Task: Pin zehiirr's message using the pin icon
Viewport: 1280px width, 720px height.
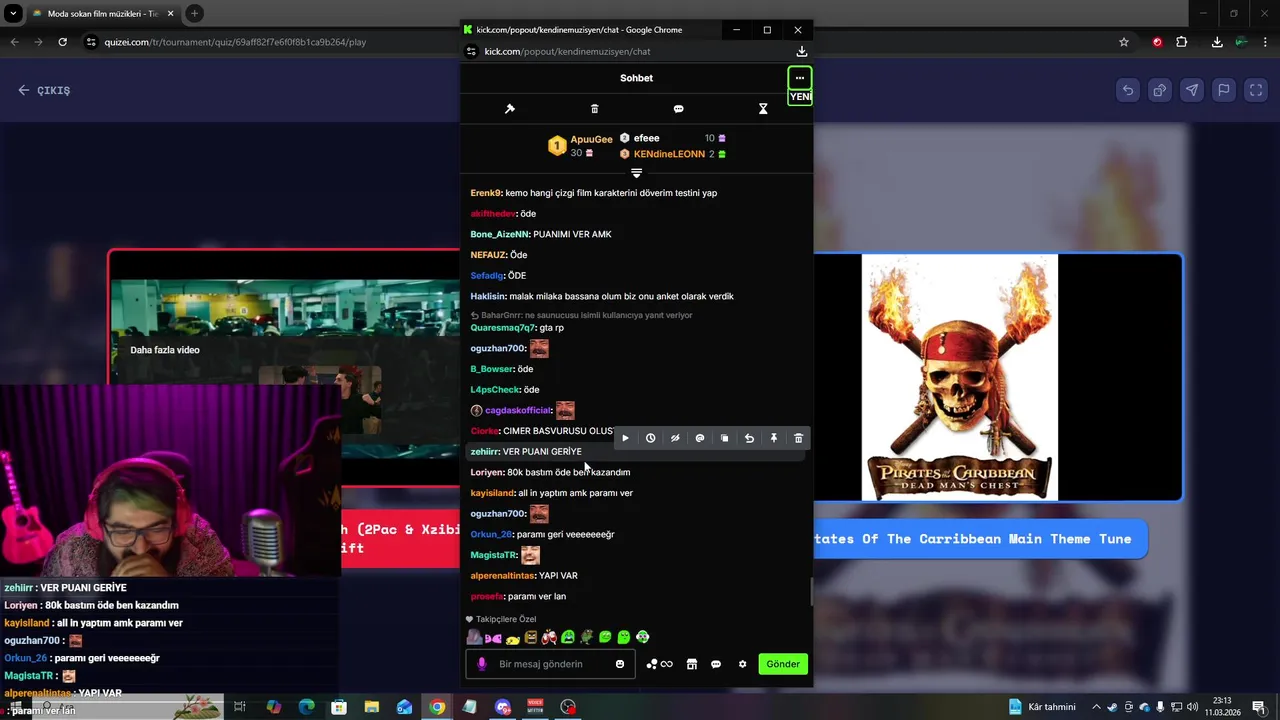Action: pyautogui.click(x=773, y=438)
